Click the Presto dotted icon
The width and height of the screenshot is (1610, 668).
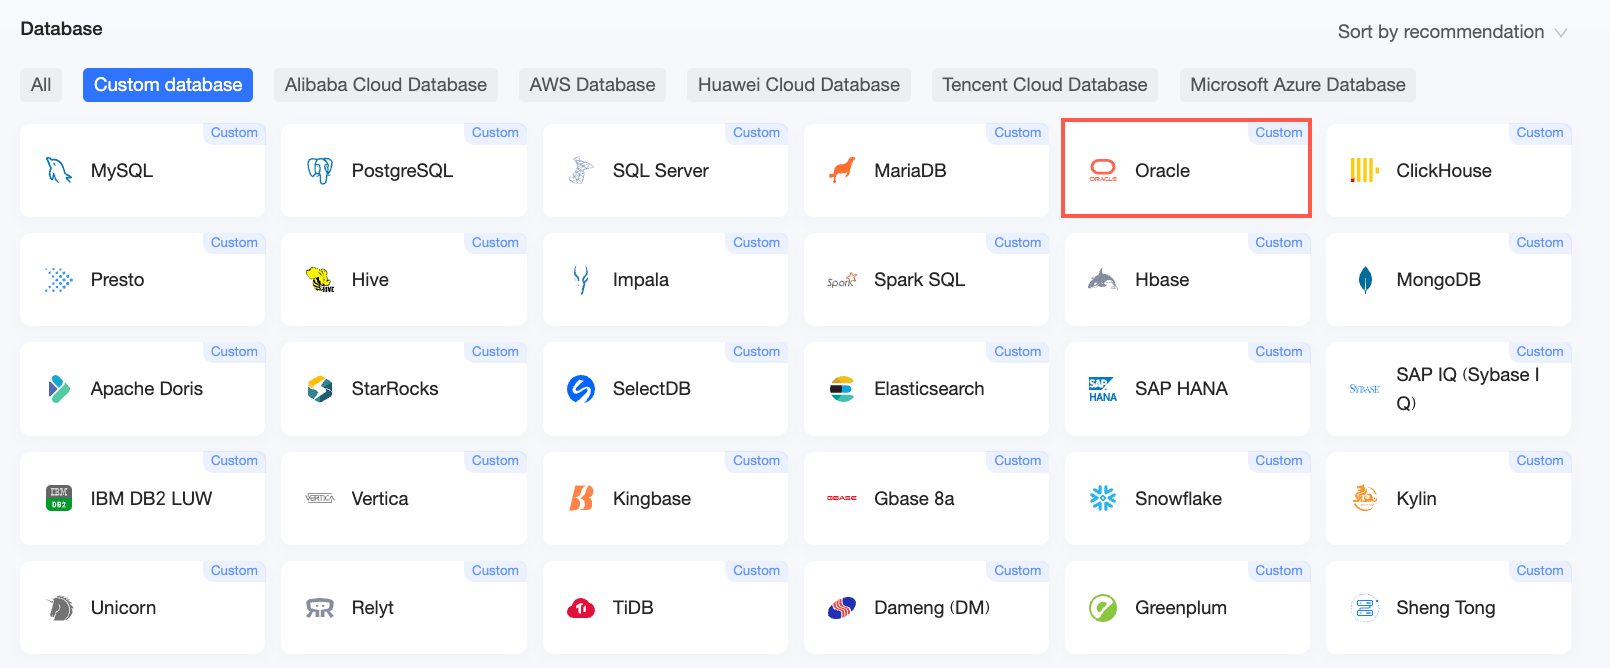(x=59, y=280)
